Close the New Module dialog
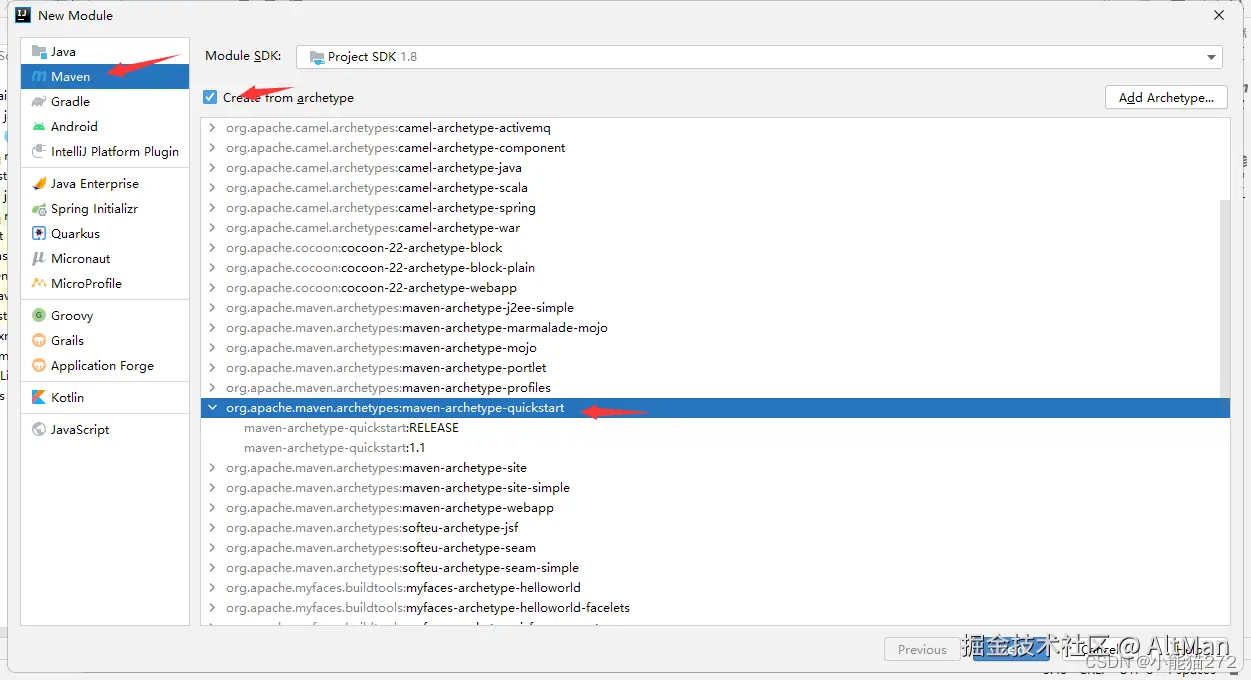 coord(1218,15)
